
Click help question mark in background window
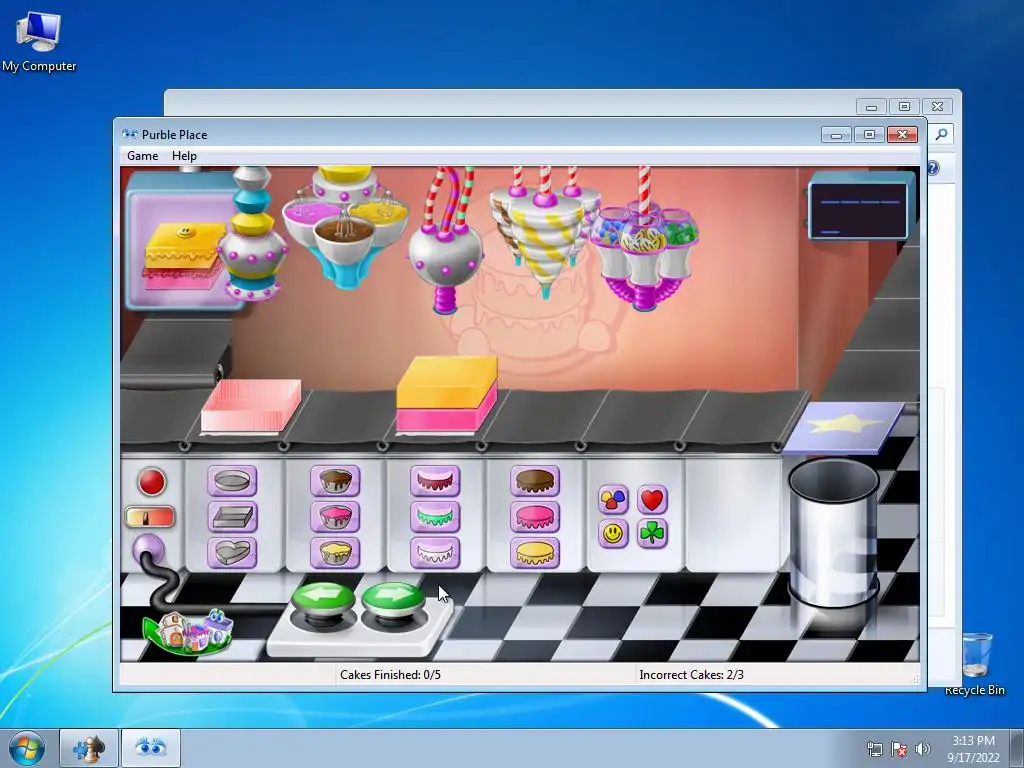click(933, 168)
